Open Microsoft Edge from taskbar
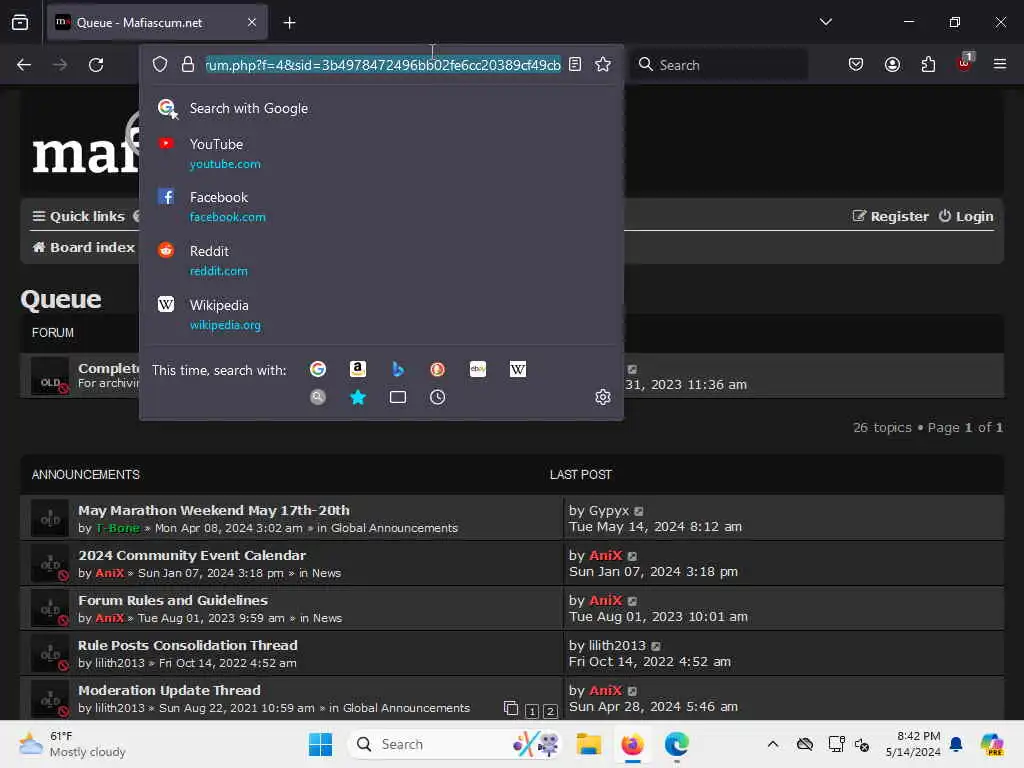The width and height of the screenshot is (1024, 768). click(677, 744)
